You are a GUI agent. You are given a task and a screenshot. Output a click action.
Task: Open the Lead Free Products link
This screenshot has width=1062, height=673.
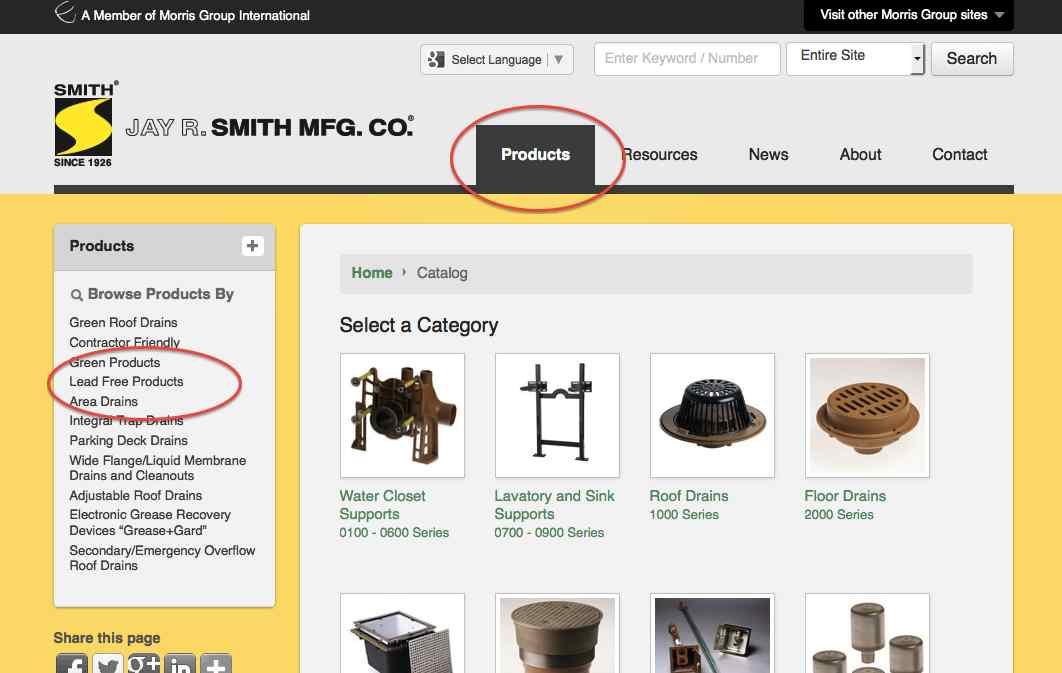(126, 382)
